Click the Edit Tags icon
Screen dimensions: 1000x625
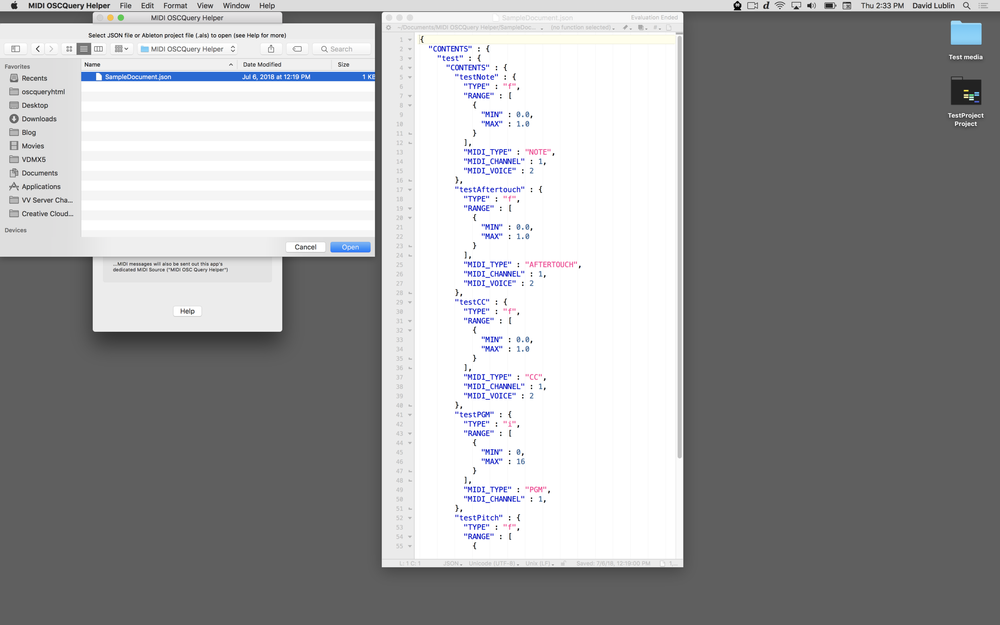point(297,49)
